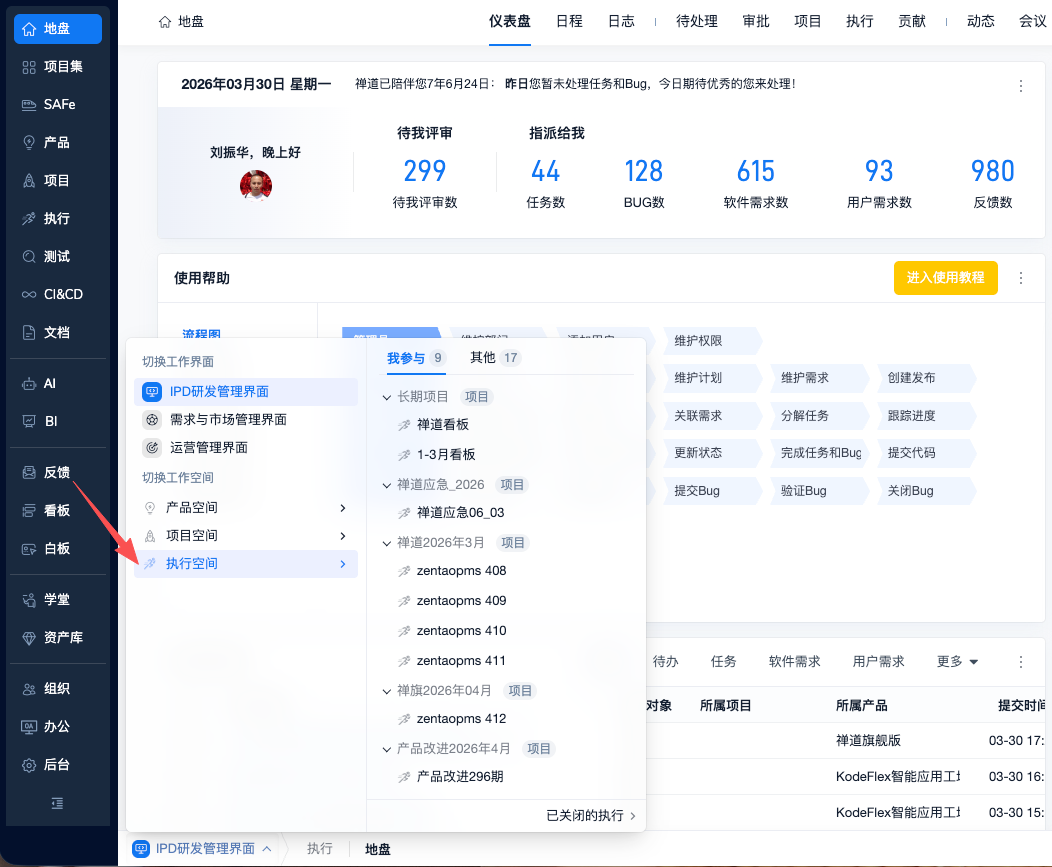Screen dimensions: 1052x867
Task: Switch to the 日程 top tab
Action: click(x=569, y=21)
